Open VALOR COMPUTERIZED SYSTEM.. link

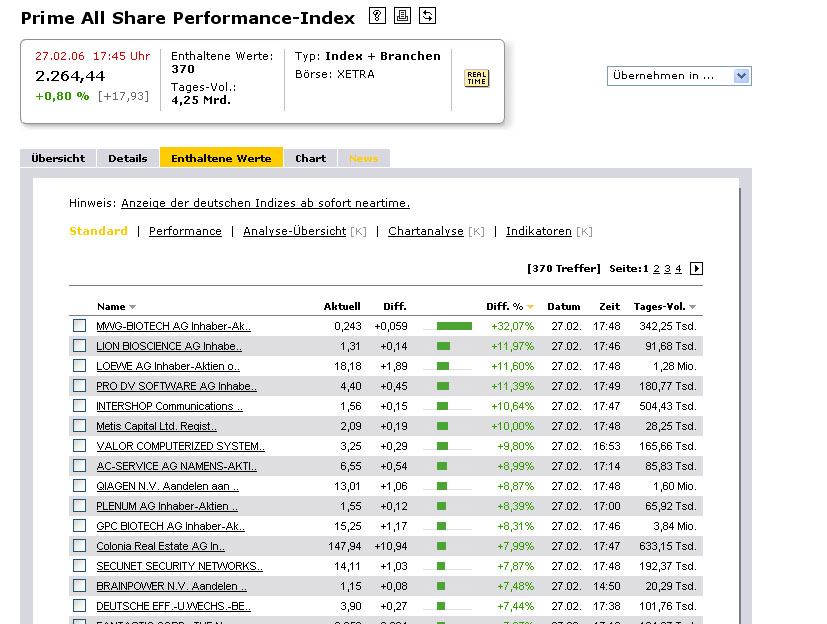click(x=180, y=446)
